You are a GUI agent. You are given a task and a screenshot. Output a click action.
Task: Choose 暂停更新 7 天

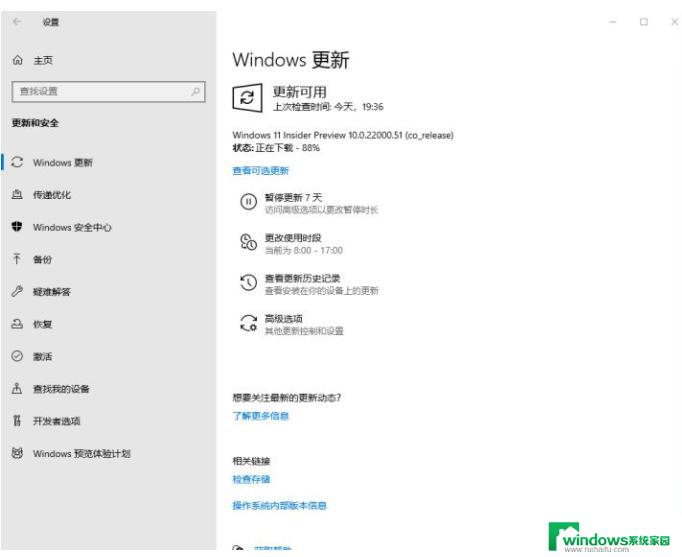click(309, 203)
